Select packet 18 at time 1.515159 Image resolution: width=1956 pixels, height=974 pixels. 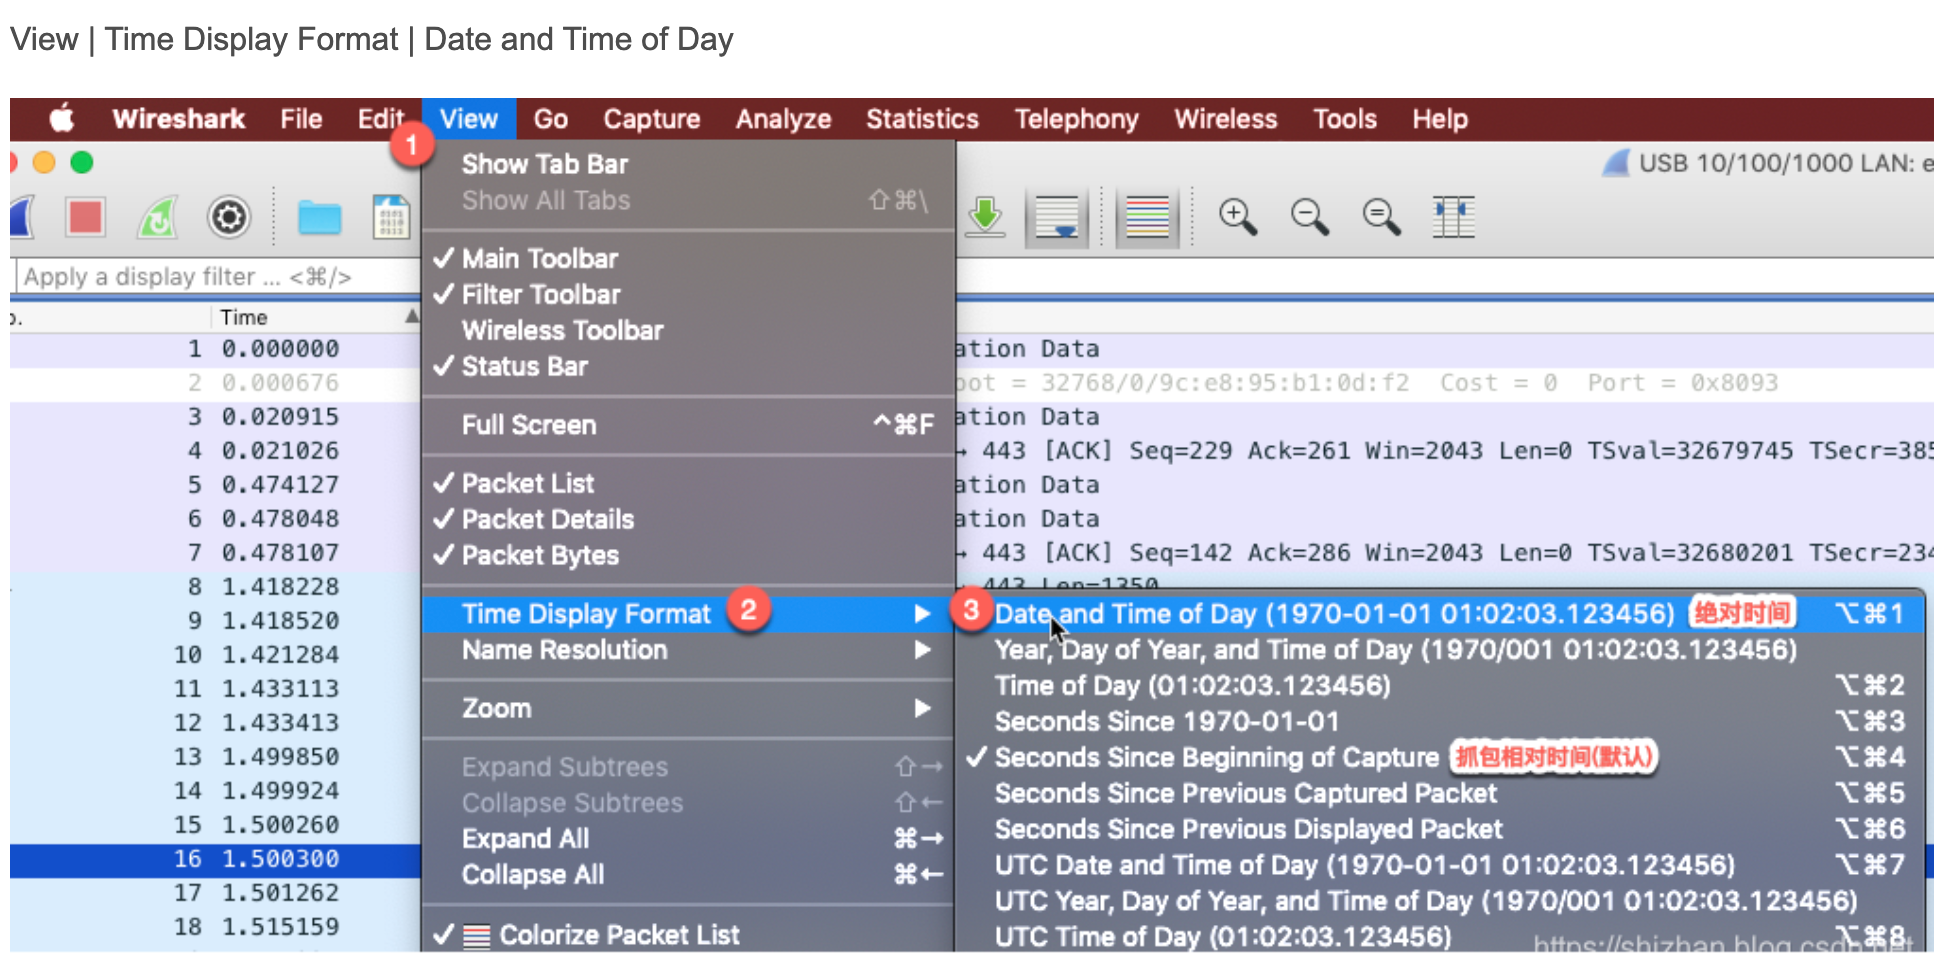(x=216, y=927)
